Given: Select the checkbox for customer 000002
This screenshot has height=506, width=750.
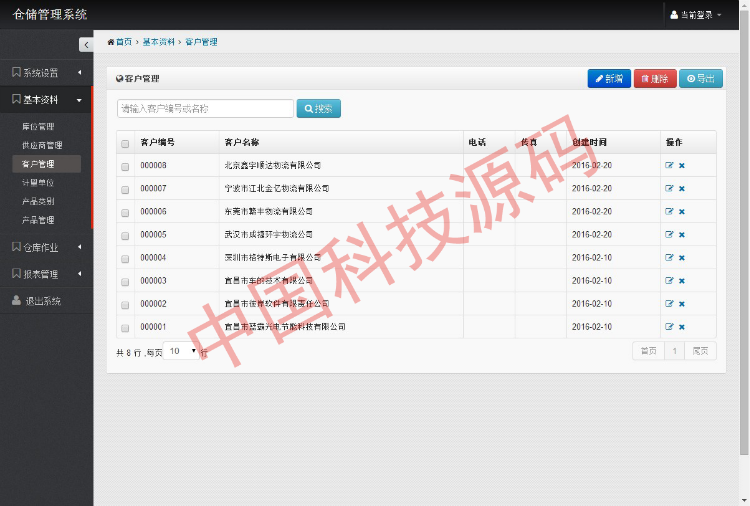Looking at the screenshot, I should point(125,304).
